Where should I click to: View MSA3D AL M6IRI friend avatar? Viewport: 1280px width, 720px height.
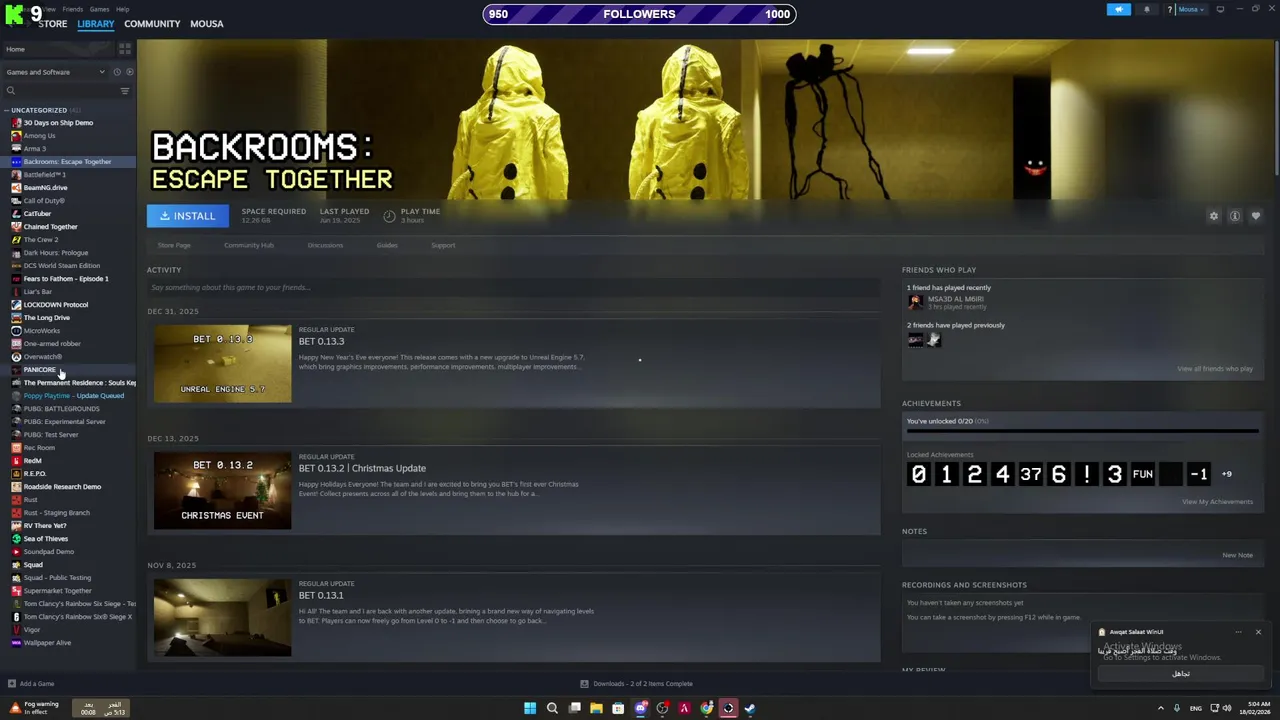tap(915, 302)
